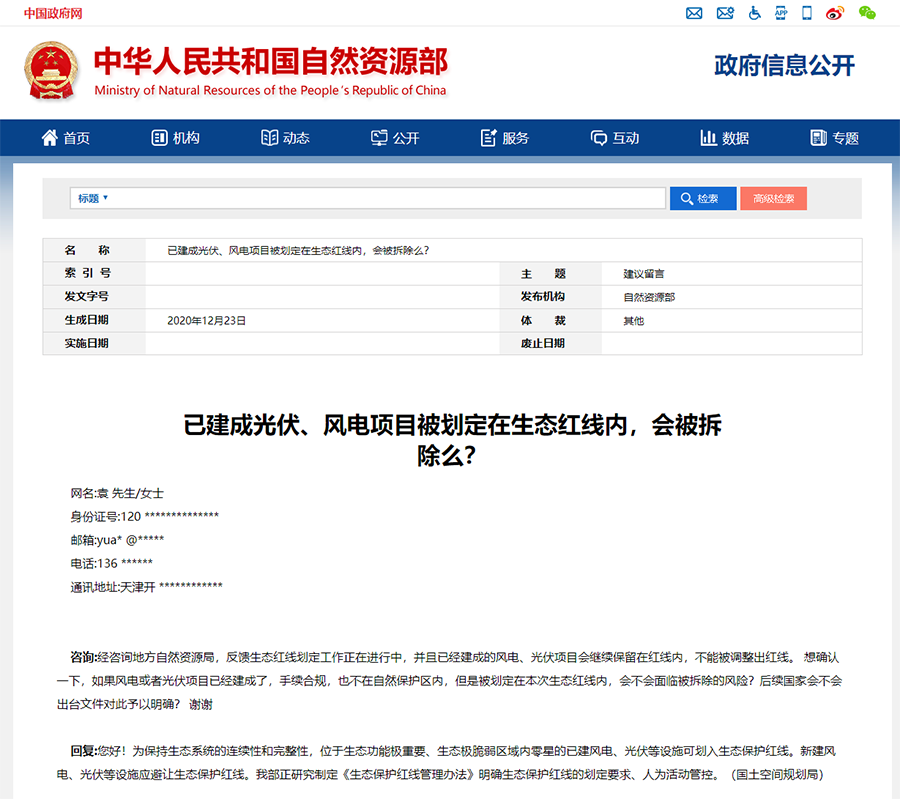Click the 中华人民共和国自然资源部 site title

tap(271, 61)
